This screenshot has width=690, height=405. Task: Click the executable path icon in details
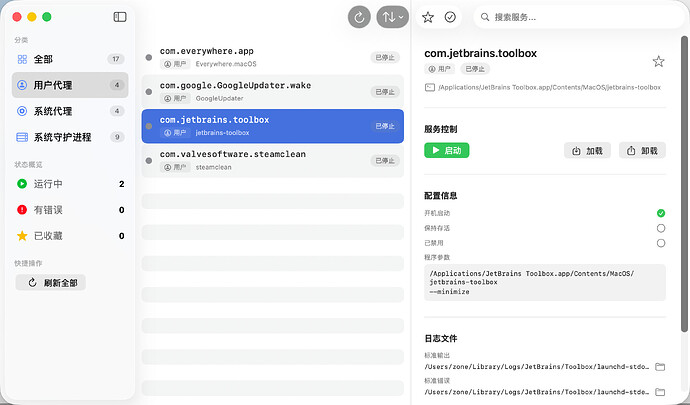point(429,87)
